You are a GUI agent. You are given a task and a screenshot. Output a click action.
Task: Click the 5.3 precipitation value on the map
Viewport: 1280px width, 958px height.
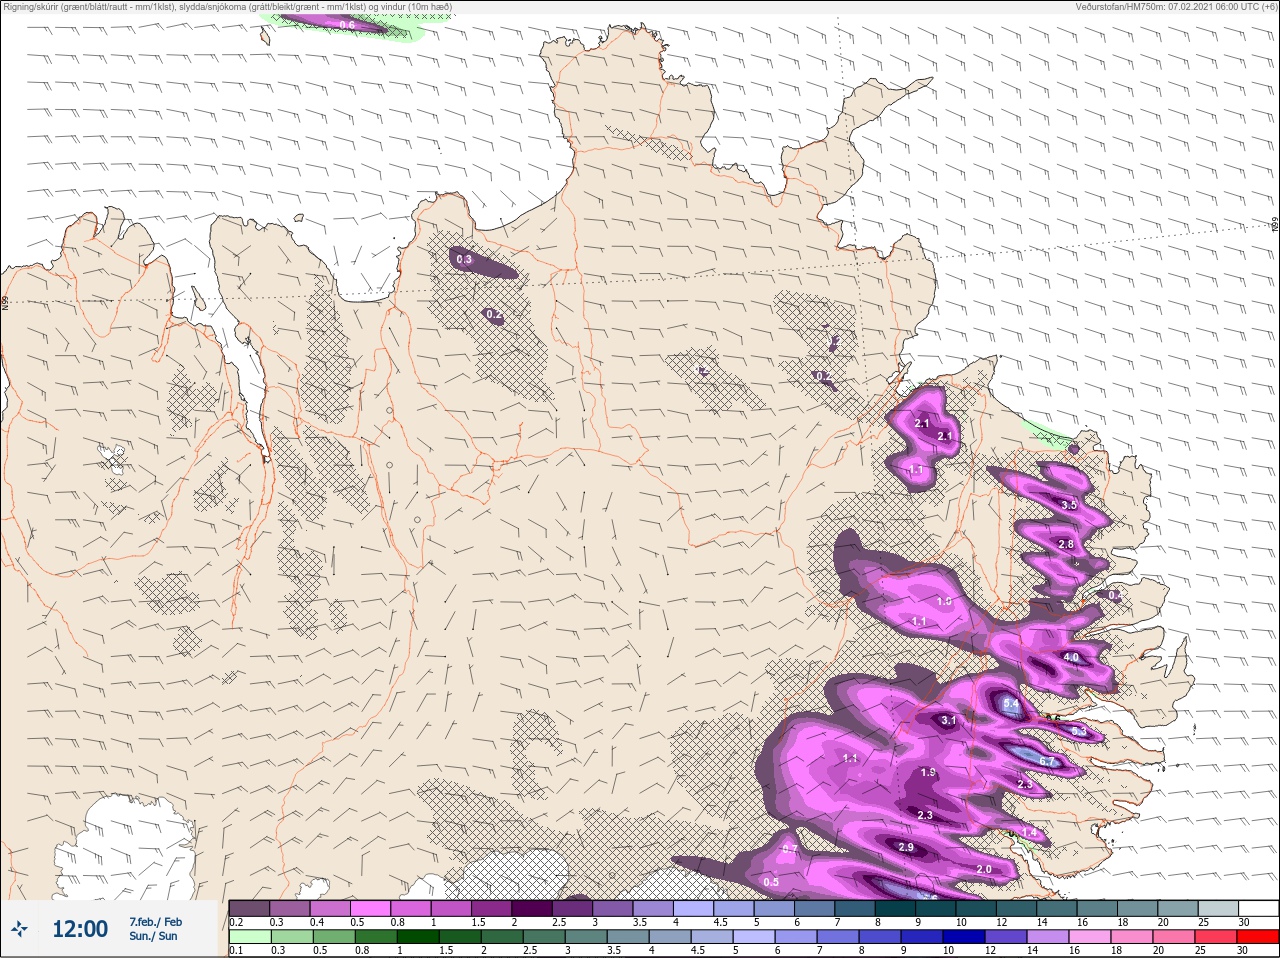1079,732
